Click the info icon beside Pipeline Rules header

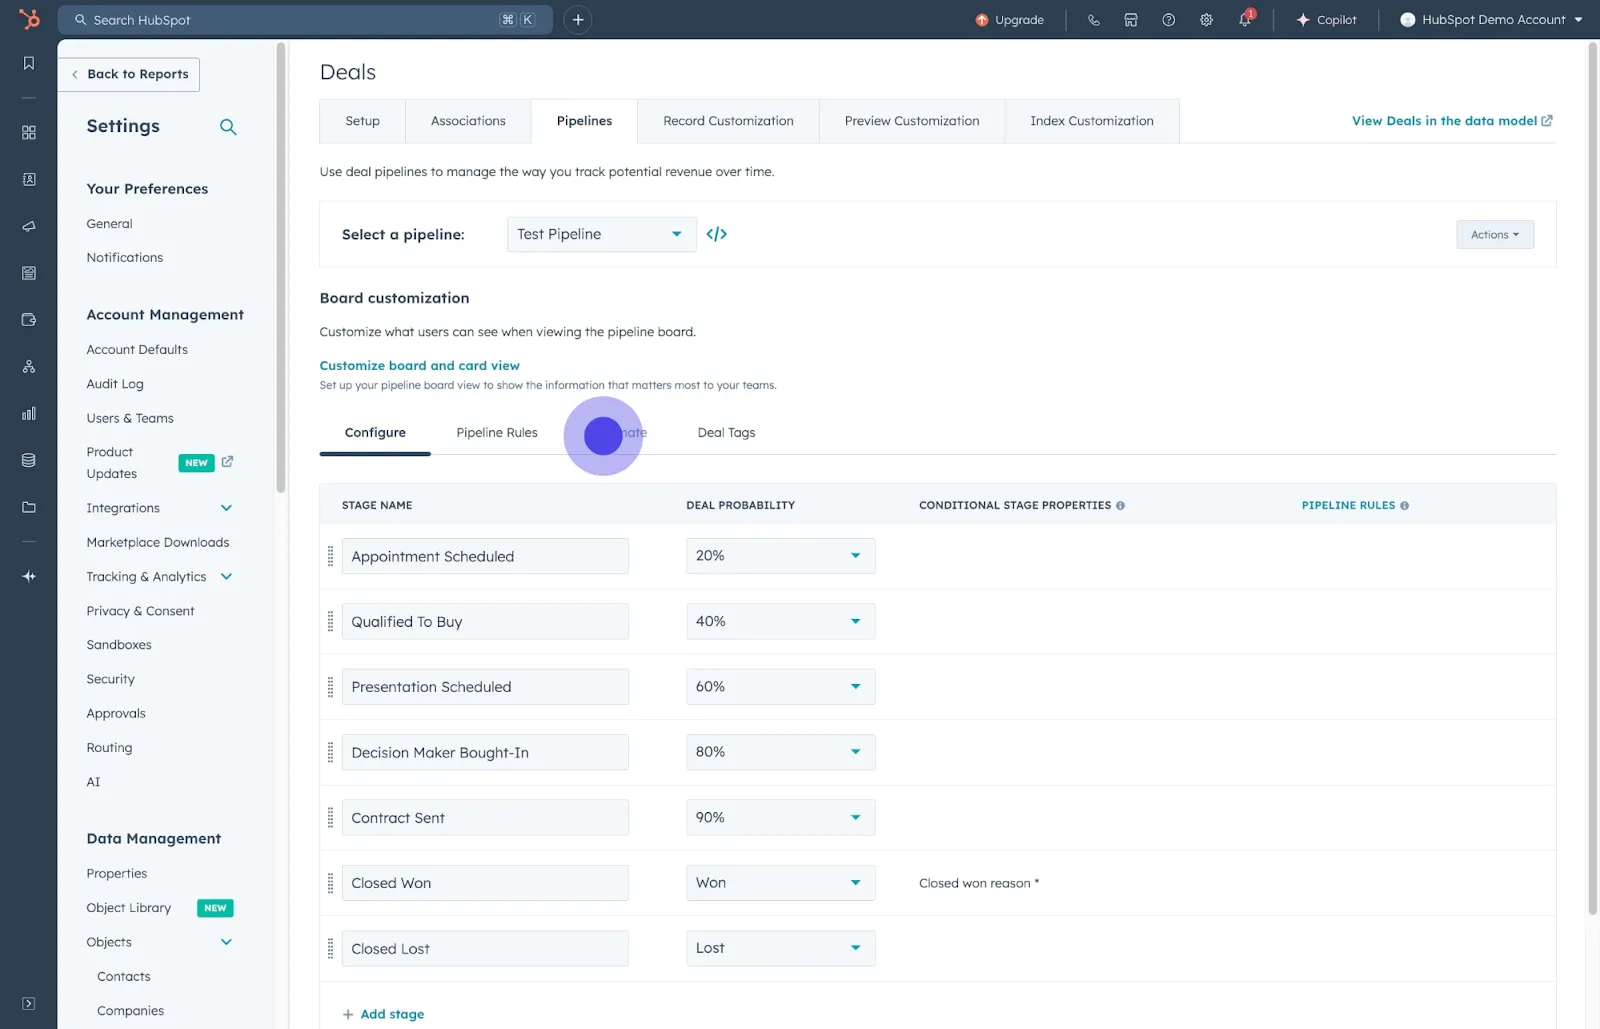1404,506
